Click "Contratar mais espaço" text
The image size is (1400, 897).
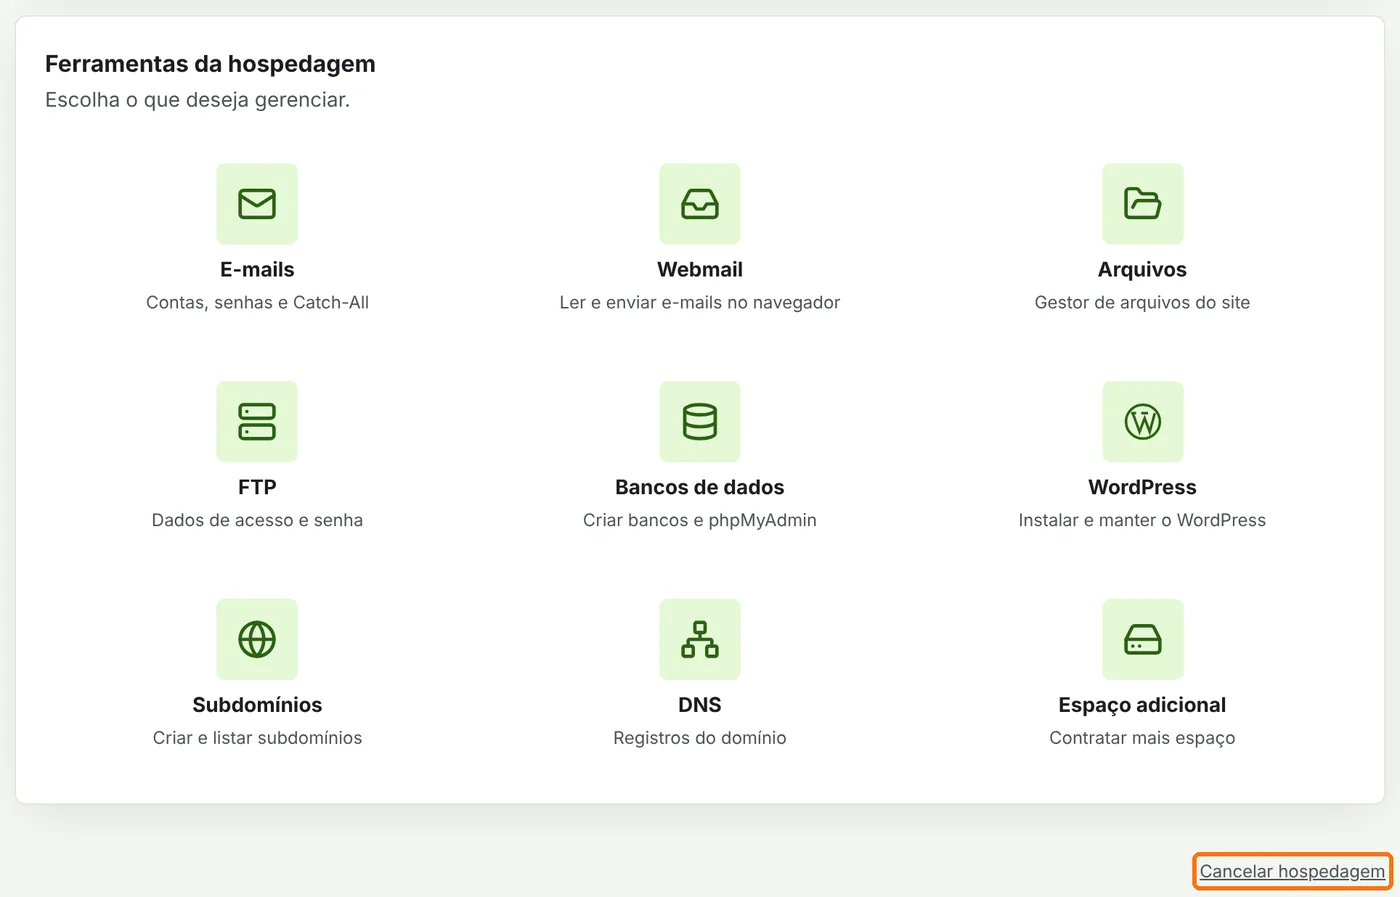pos(1142,738)
